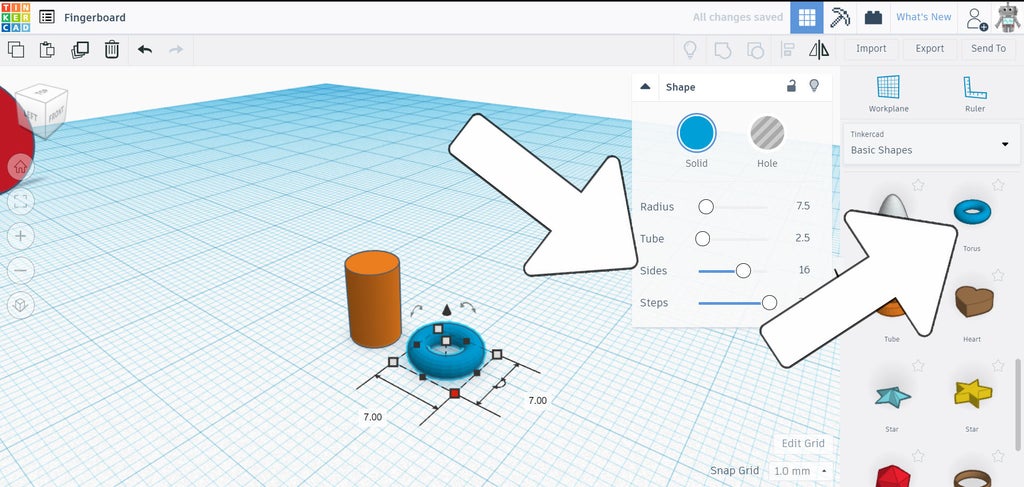Click the black height cone handle above torus
This screenshot has height=487, width=1024.
click(447, 310)
